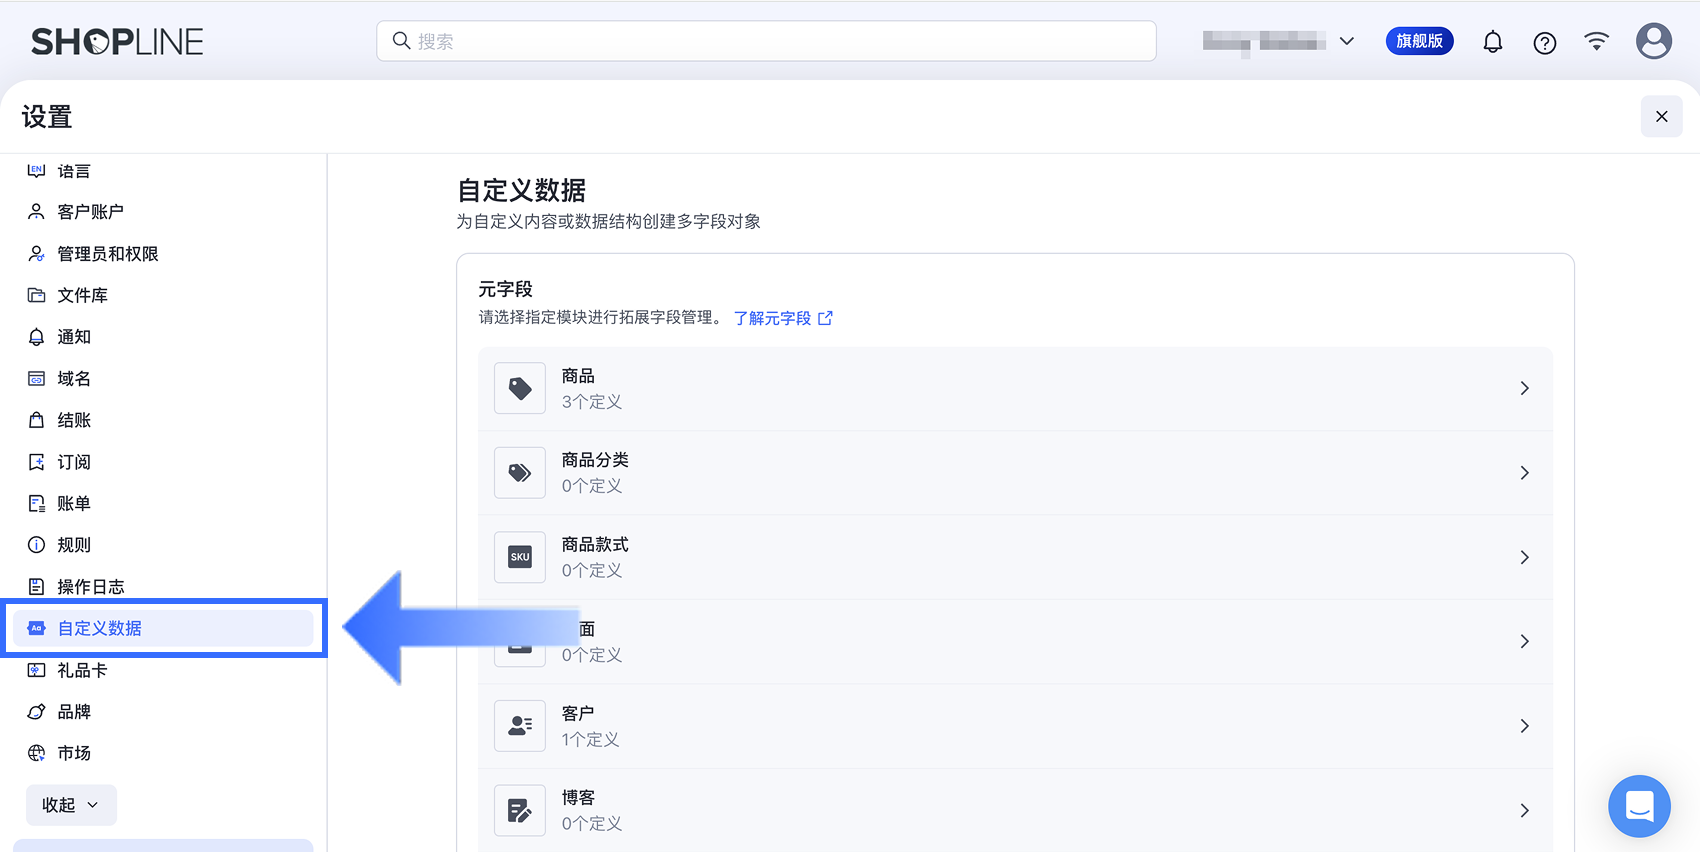This screenshot has width=1700, height=852.
Task: Click the 博客 edit icon
Action: coord(520,810)
